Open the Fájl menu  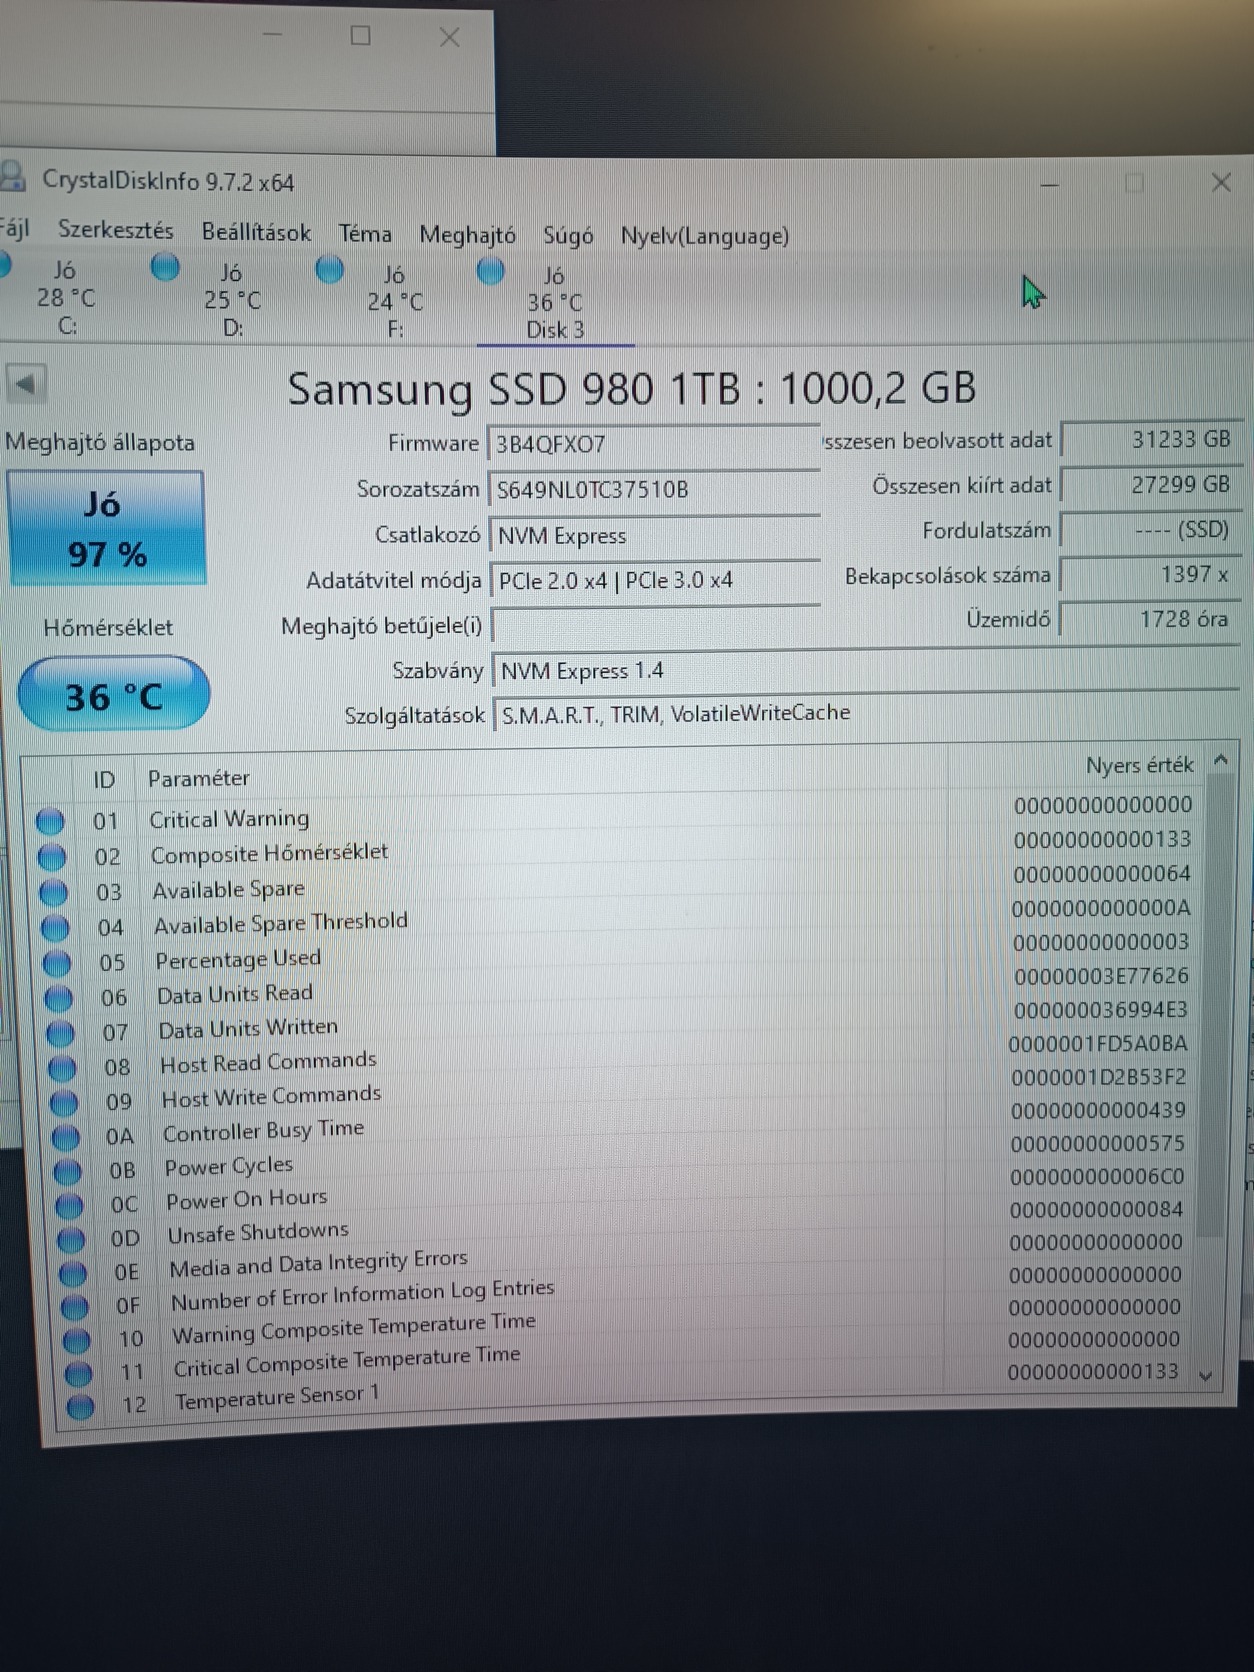pyautogui.click(x=14, y=229)
